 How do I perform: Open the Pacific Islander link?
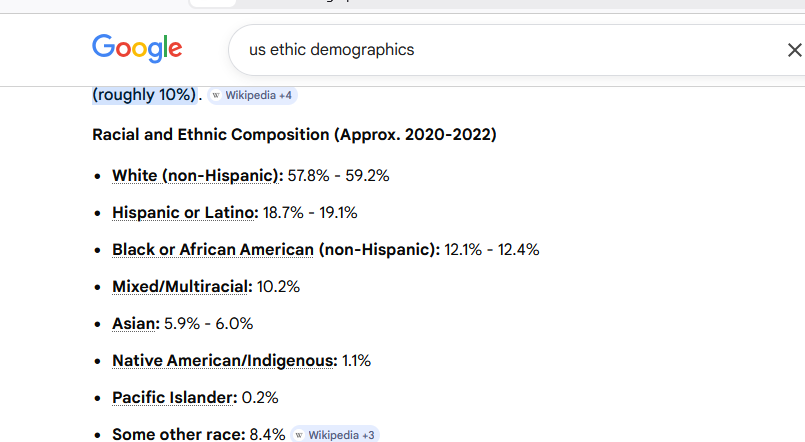point(174,397)
